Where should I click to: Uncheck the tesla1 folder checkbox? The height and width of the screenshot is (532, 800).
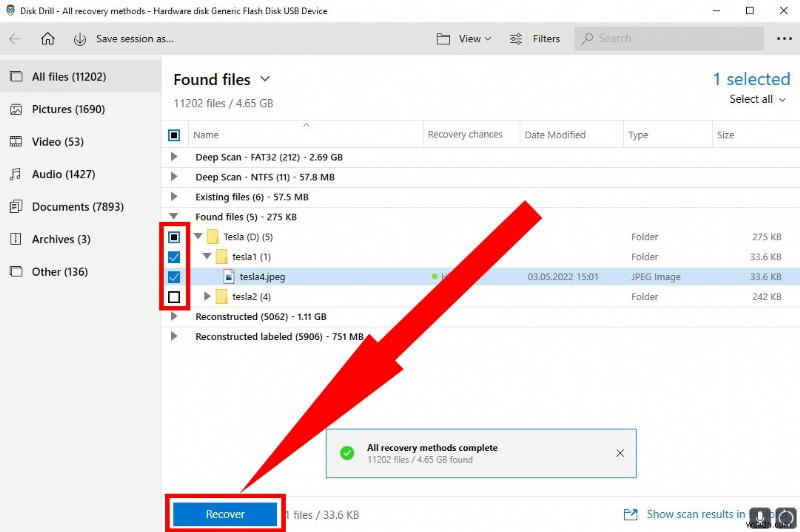pyautogui.click(x=174, y=257)
